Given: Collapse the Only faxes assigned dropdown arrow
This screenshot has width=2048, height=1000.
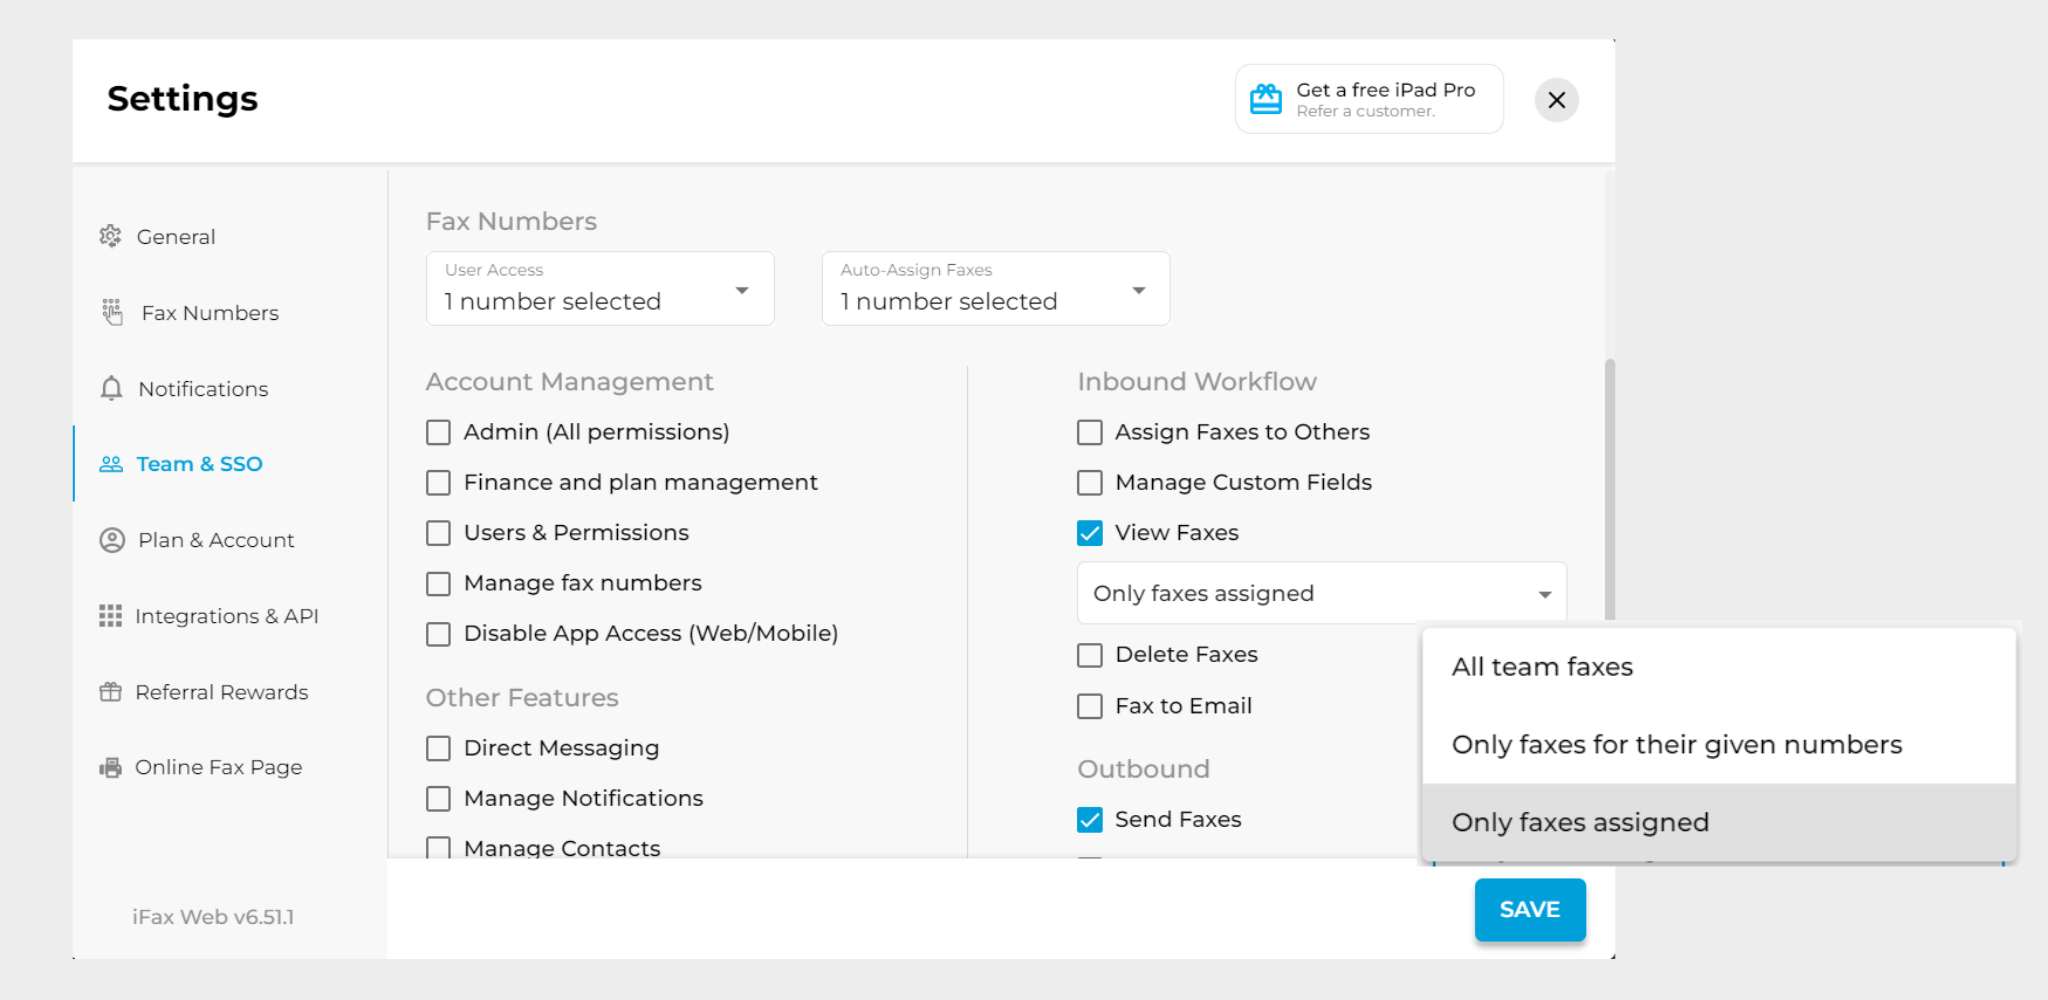Looking at the screenshot, I should click(x=1545, y=594).
